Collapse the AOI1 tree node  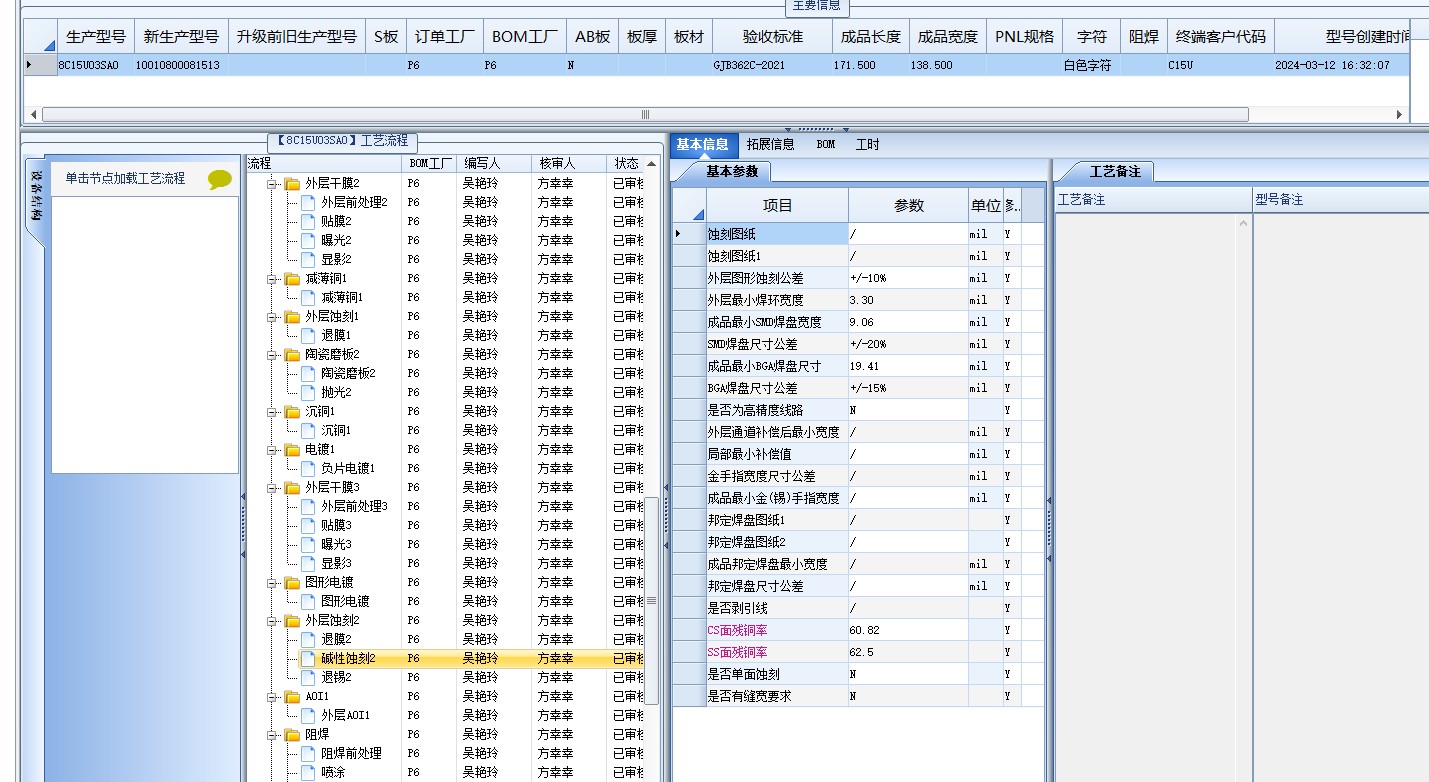(x=271, y=697)
